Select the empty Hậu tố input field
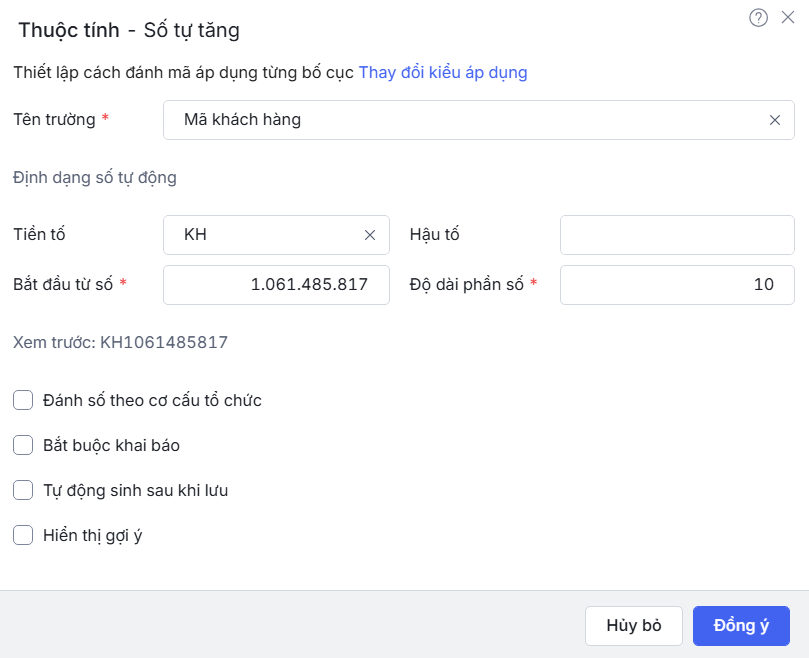 click(x=677, y=235)
